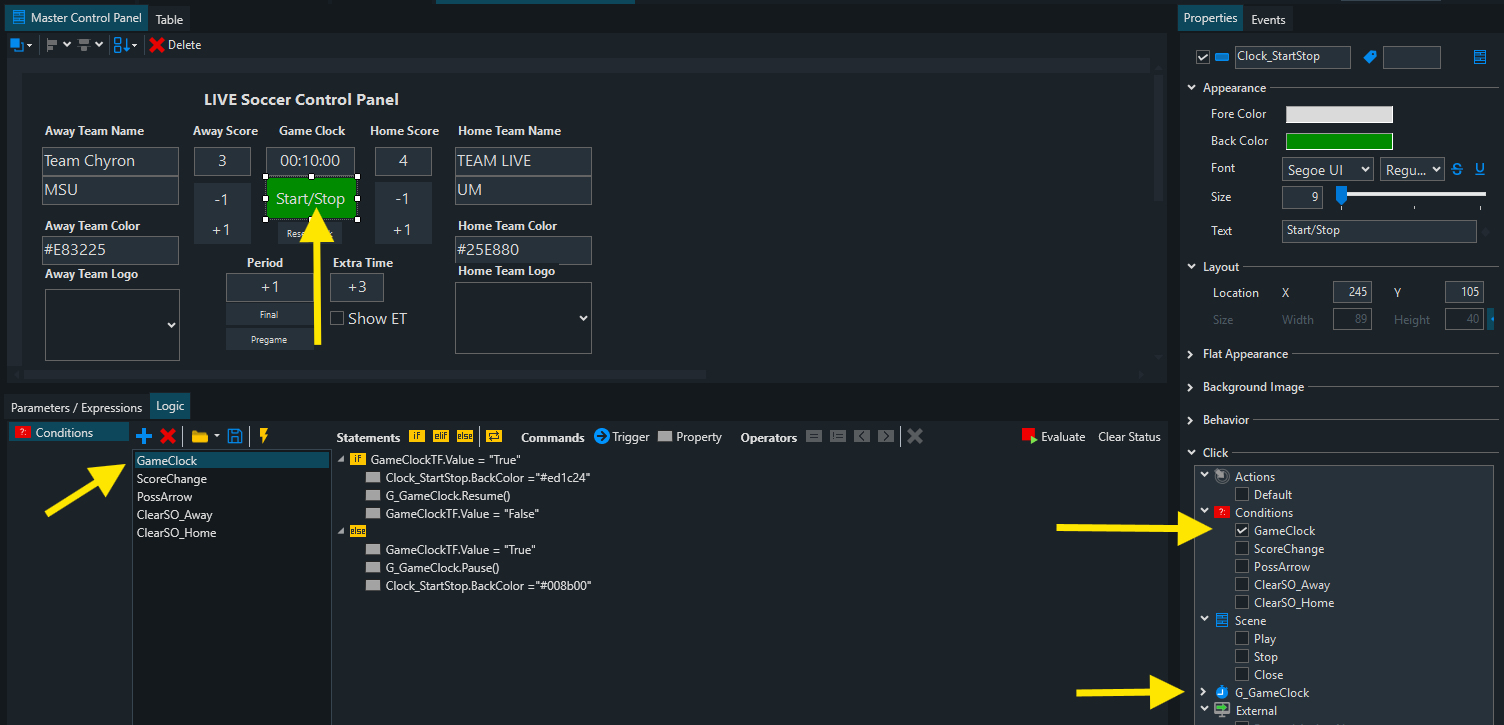Open the Parameters / Expressions tab
Image resolution: width=1504 pixels, height=725 pixels.
pos(77,407)
